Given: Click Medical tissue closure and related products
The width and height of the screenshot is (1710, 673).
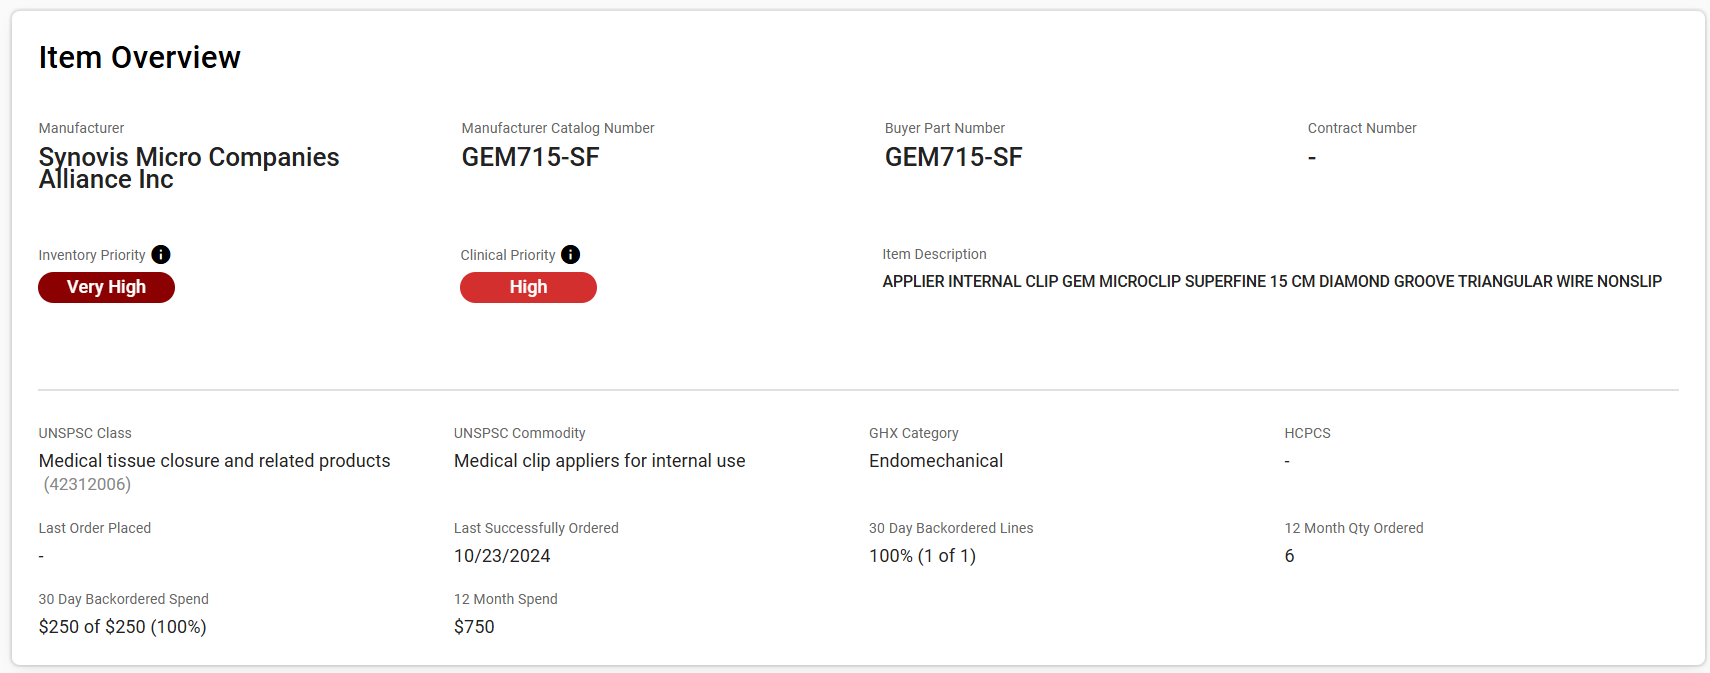Looking at the screenshot, I should [214, 461].
